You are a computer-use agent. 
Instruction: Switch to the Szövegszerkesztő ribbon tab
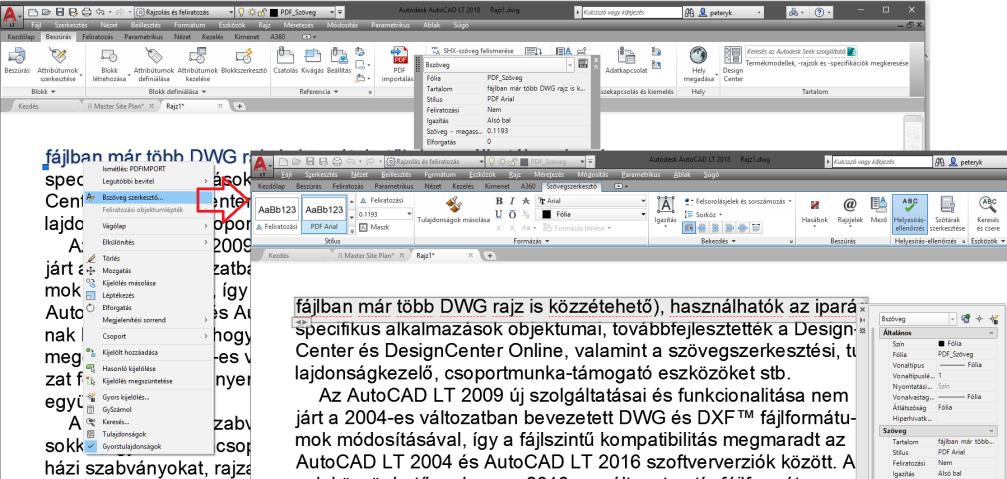pyautogui.click(x=572, y=186)
